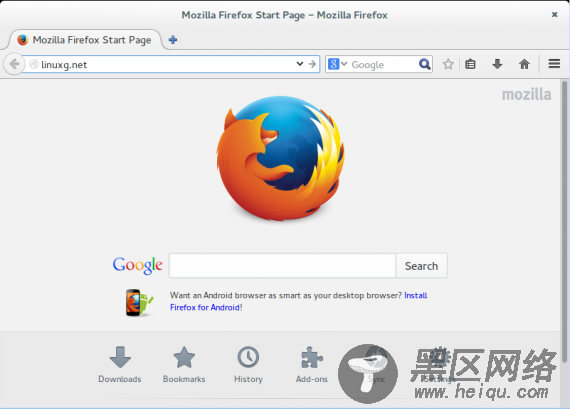Open the hamburger menu button
This screenshot has width=570, height=409.
click(x=554, y=64)
